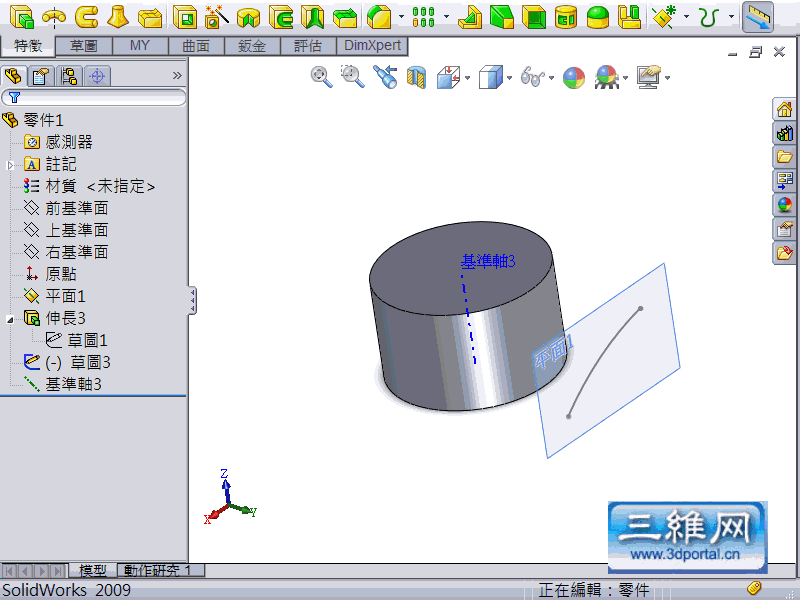The height and width of the screenshot is (600, 800).
Task: Click the View Orientation icon
Action: tap(448, 78)
